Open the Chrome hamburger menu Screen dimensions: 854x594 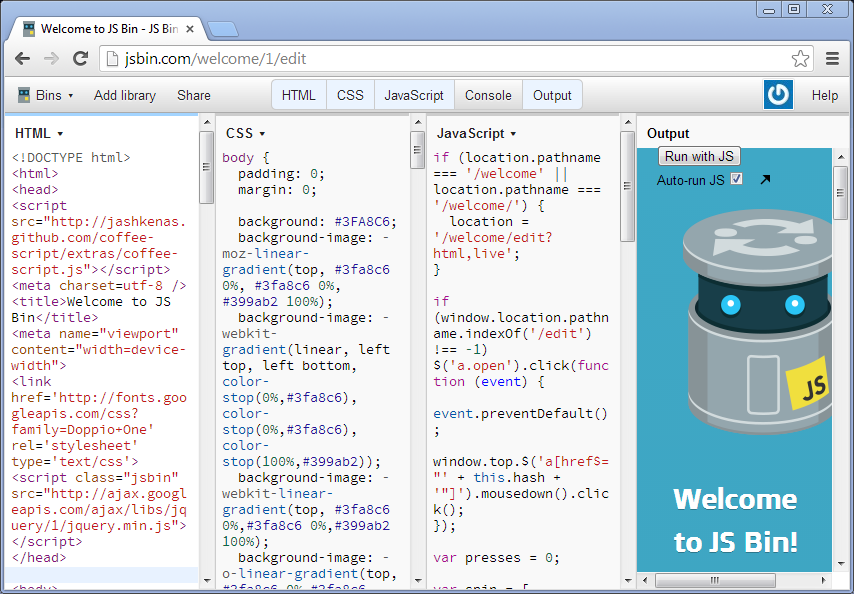click(x=832, y=58)
